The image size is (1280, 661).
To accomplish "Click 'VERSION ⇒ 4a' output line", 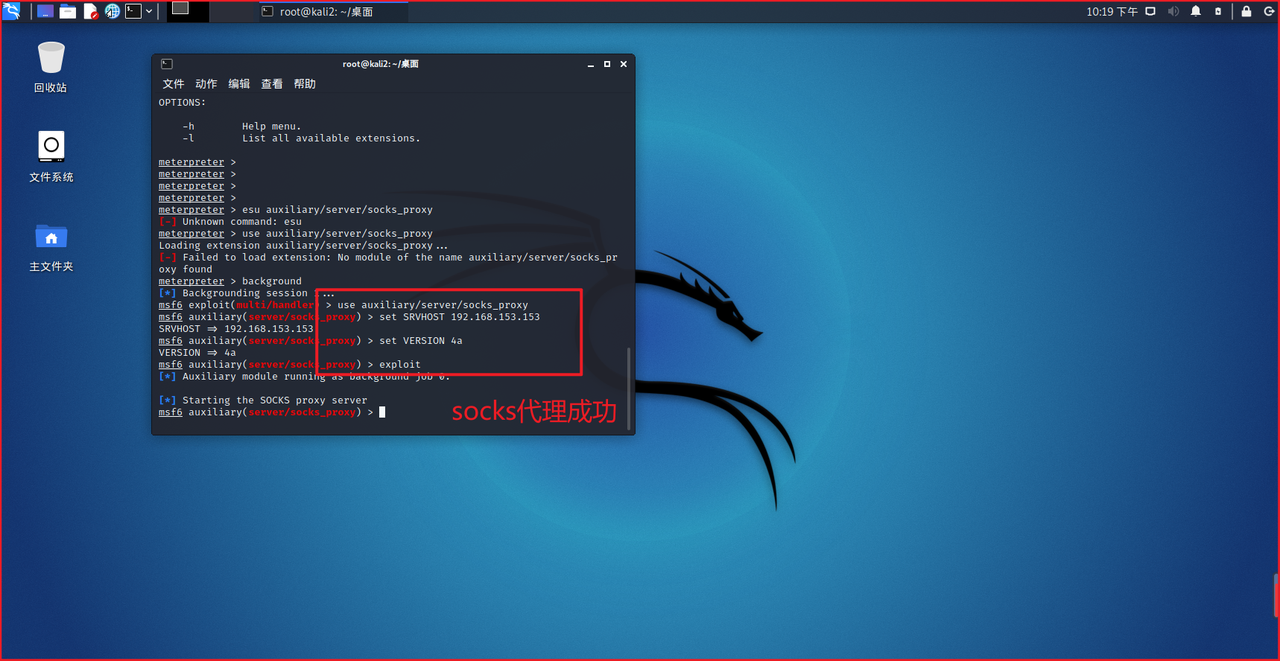I will tap(197, 353).
